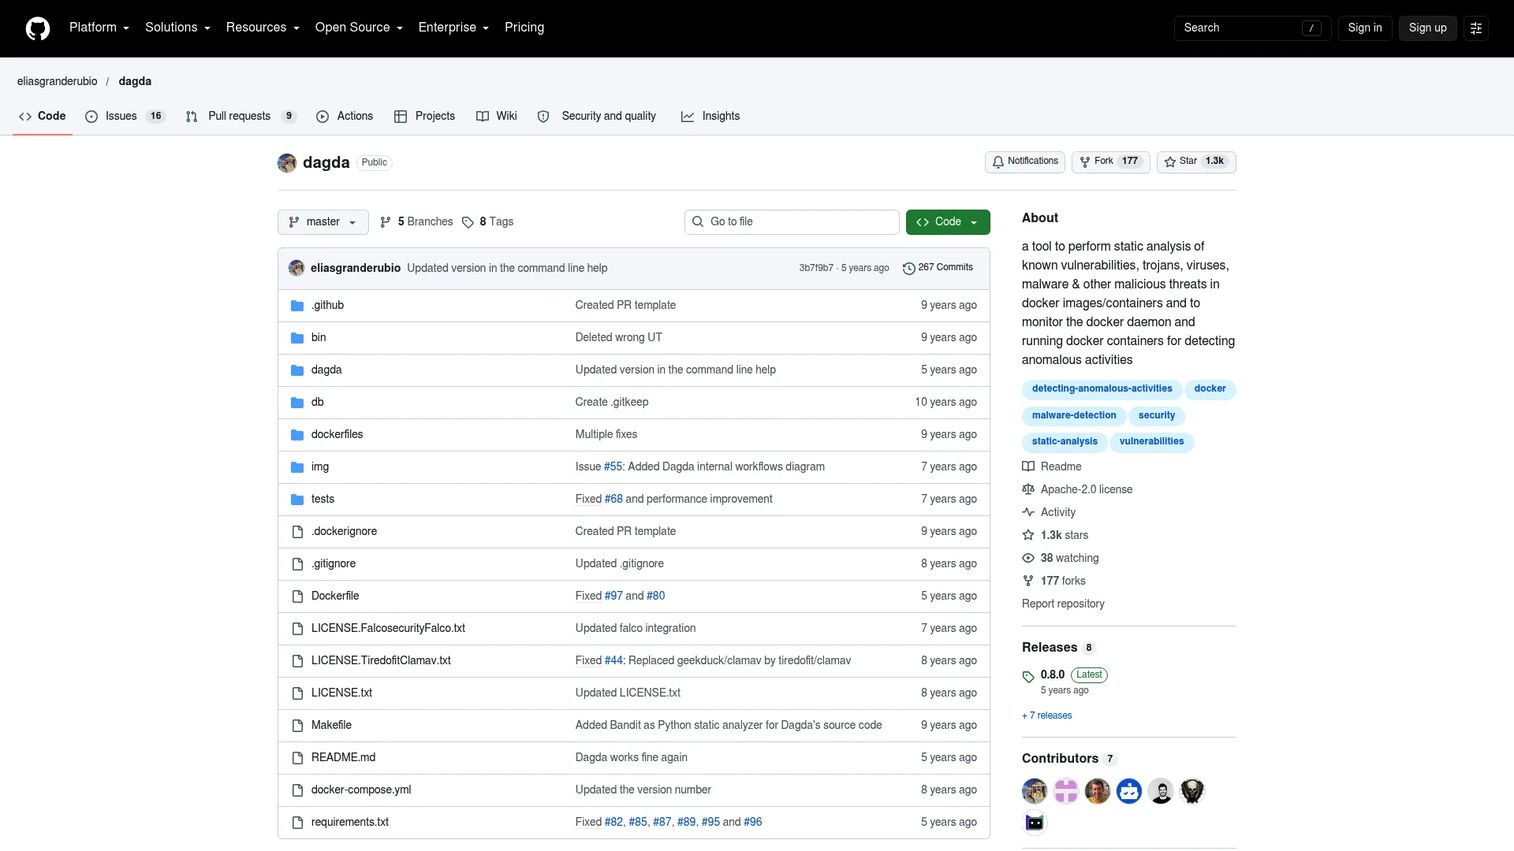Expand the green Code dropdown
The width and height of the screenshot is (1514, 851).
click(948, 222)
